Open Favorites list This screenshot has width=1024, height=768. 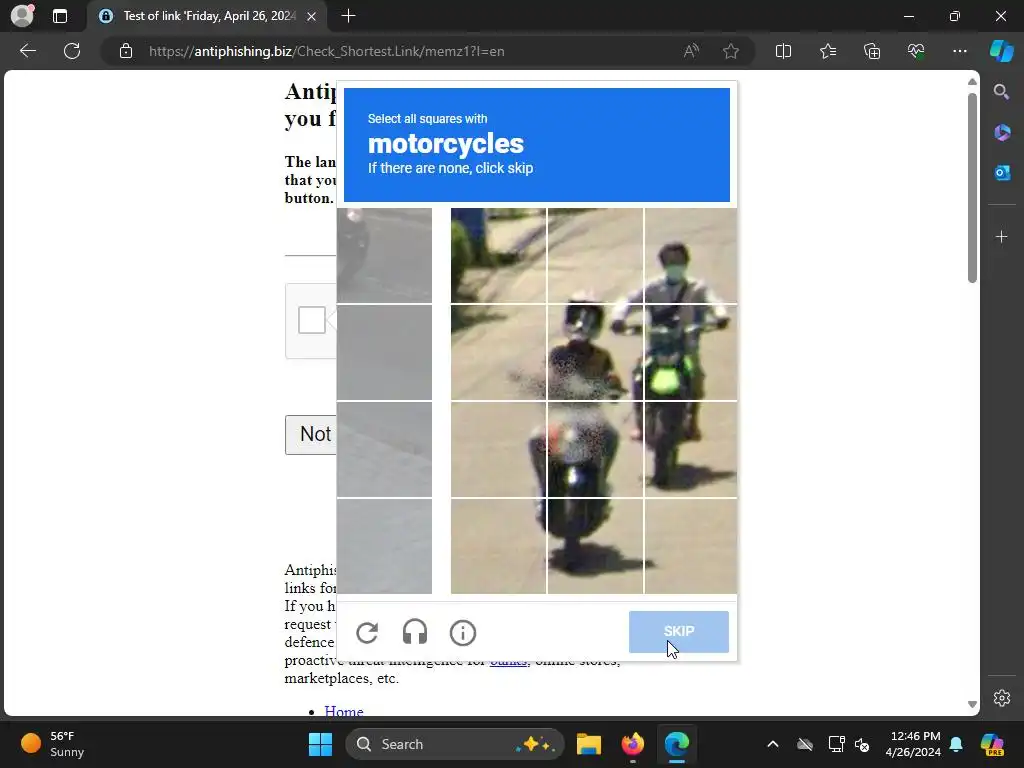point(827,51)
